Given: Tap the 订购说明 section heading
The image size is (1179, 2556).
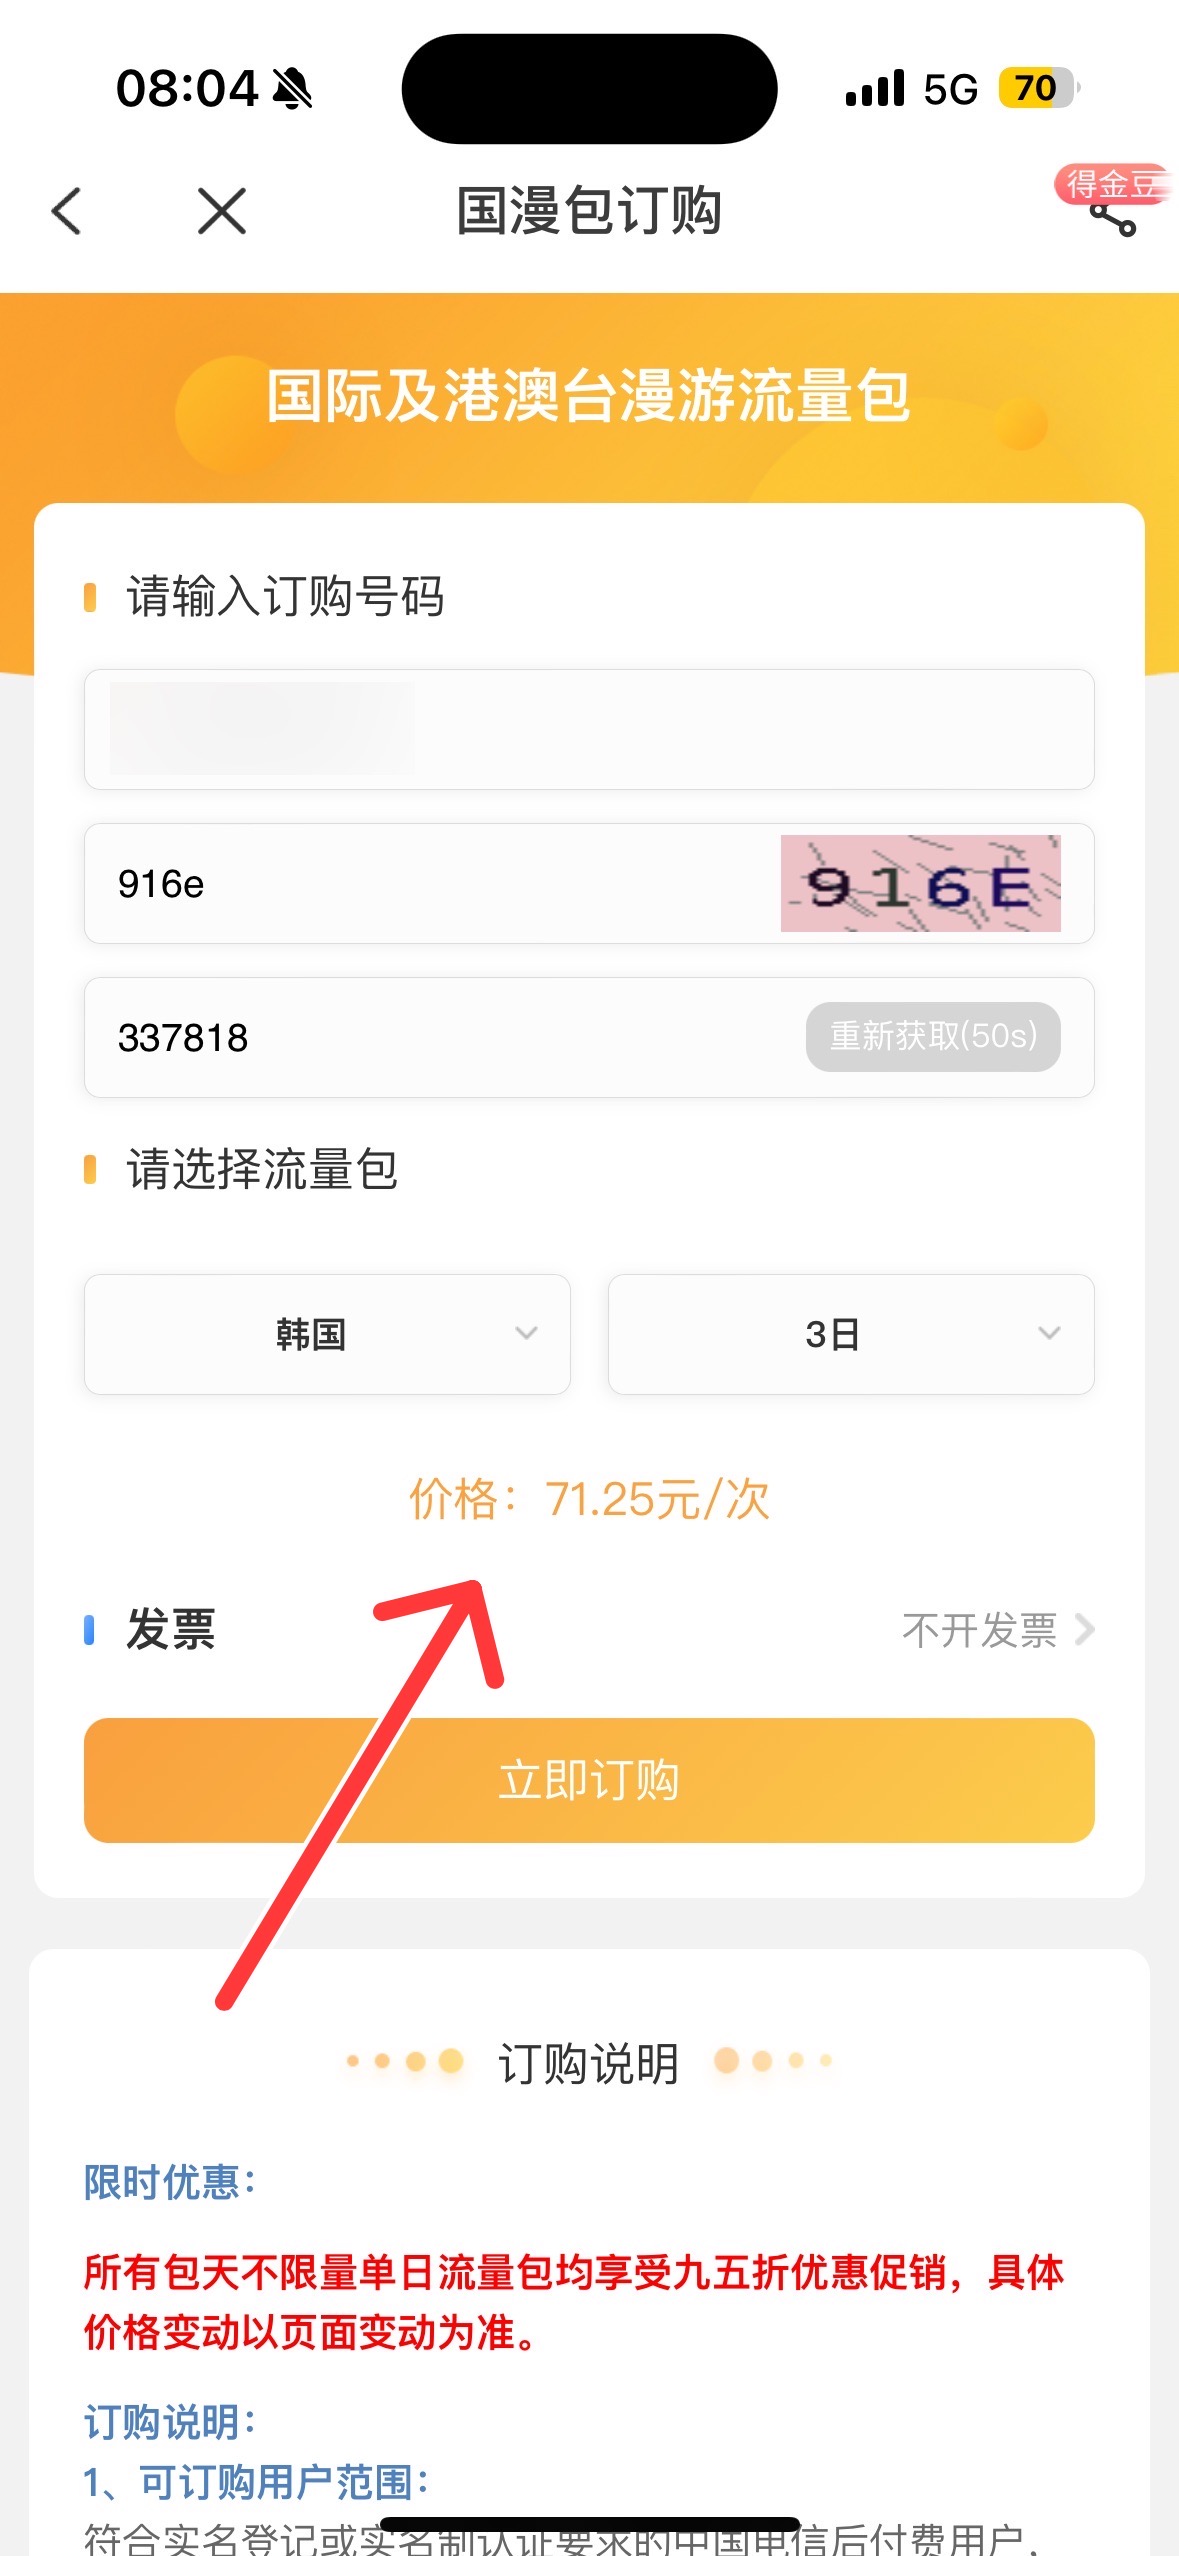Looking at the screenshot, I should (589, 2062).
